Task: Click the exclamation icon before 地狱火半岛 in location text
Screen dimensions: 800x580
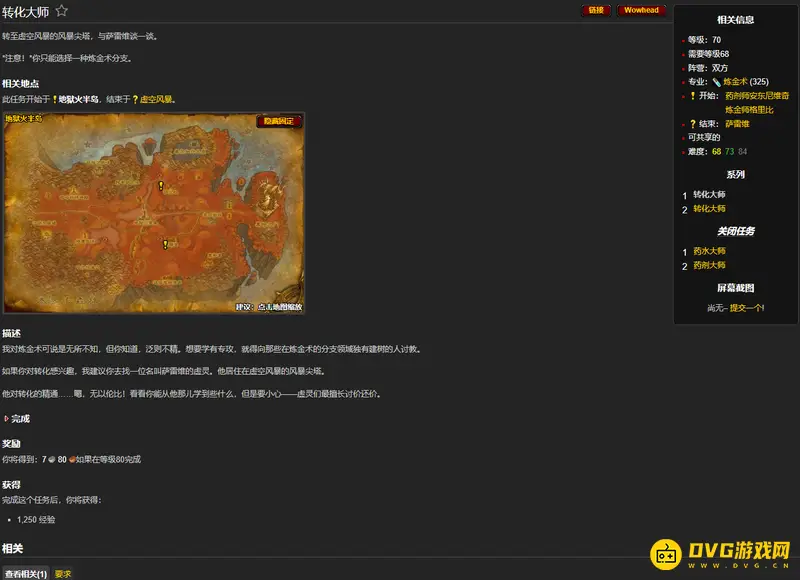Action: [x=55, y=99]
